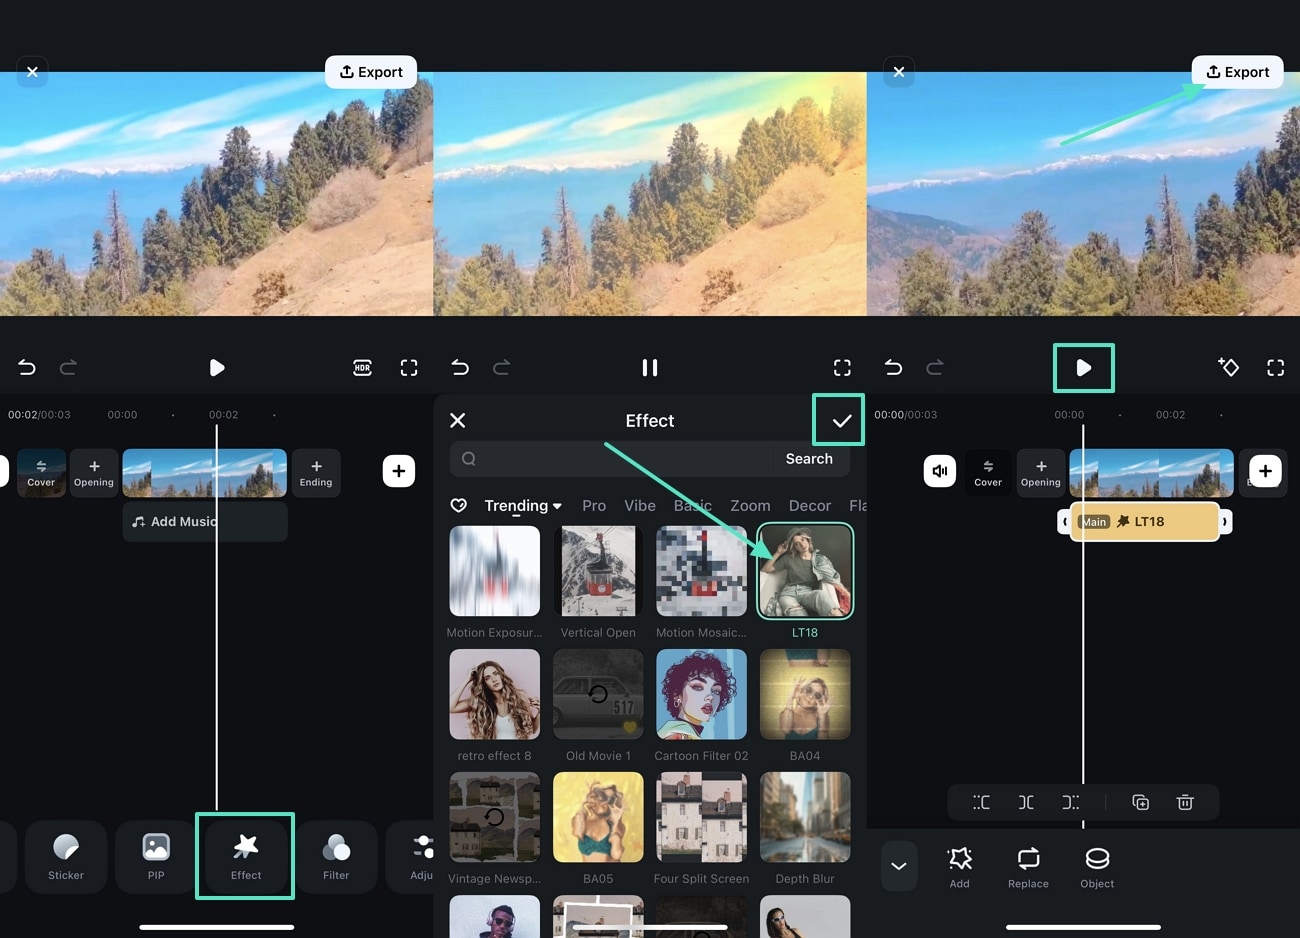Pause playback in the middle screen
The width and height of the screenshot is (1300, 938).
pos(650,368)
